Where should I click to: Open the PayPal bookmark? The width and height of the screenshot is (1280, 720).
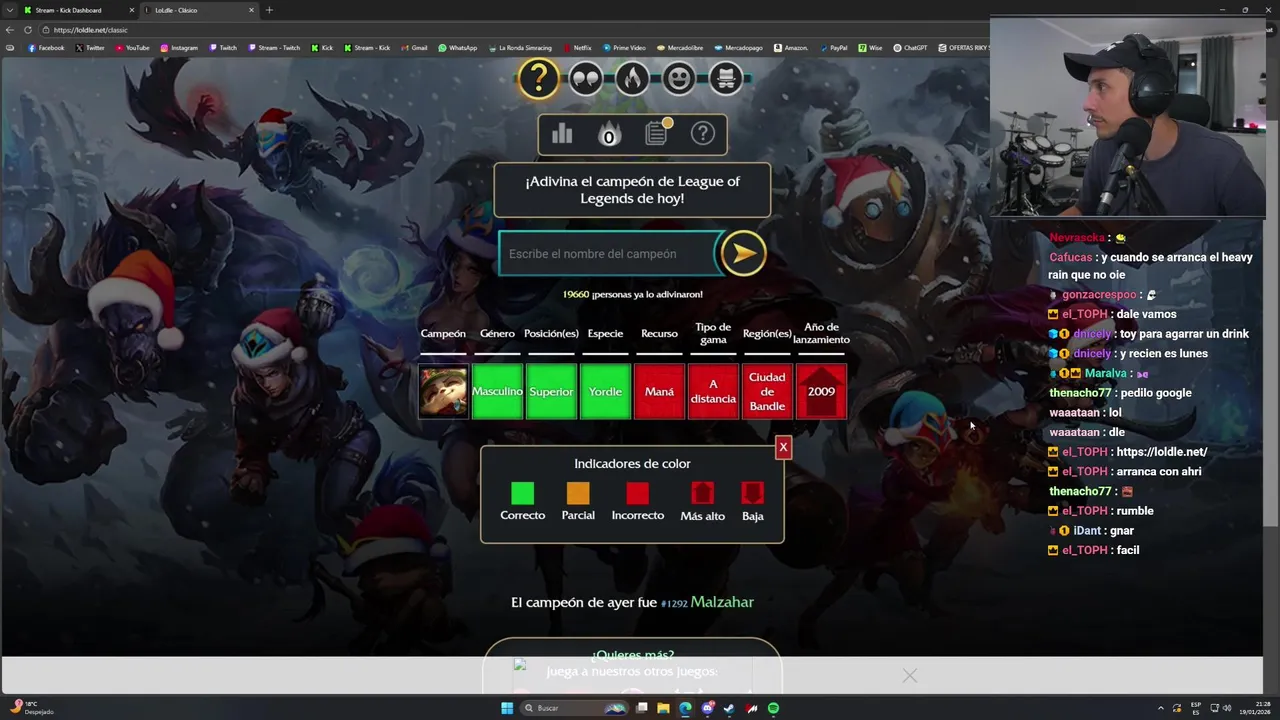833,48
